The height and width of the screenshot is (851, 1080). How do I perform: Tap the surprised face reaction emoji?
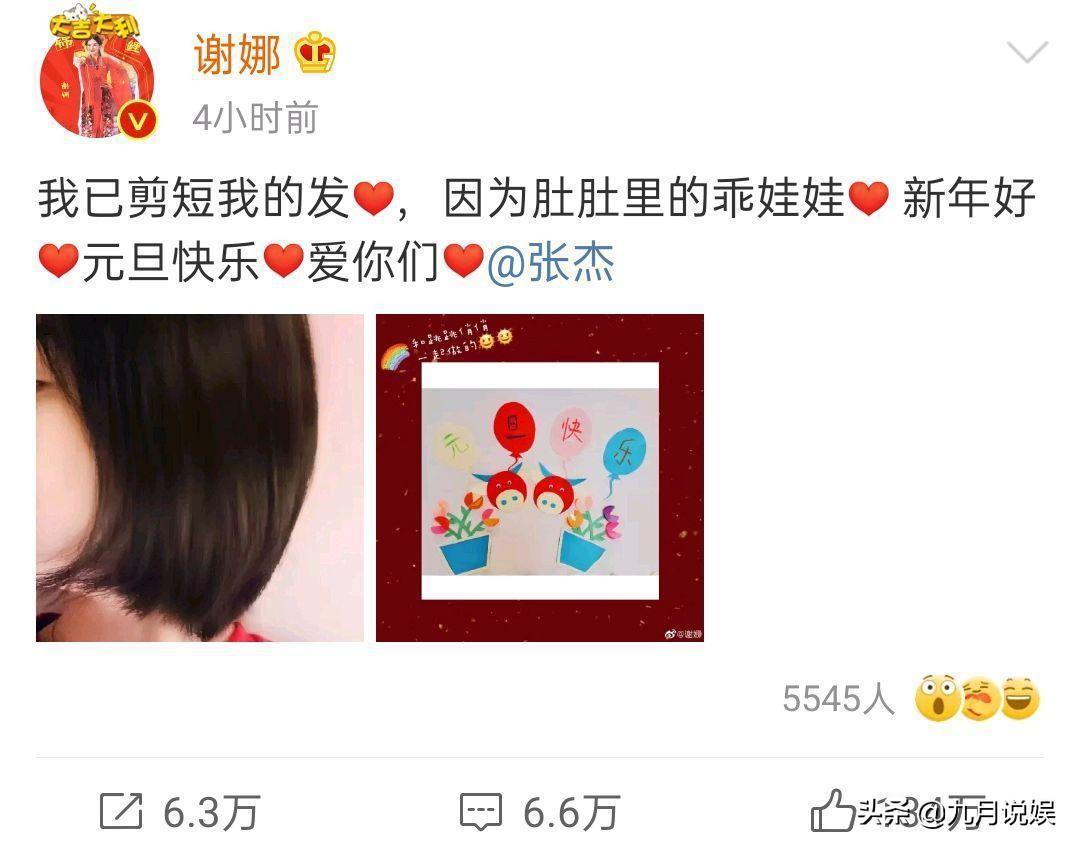click(937, 698)
